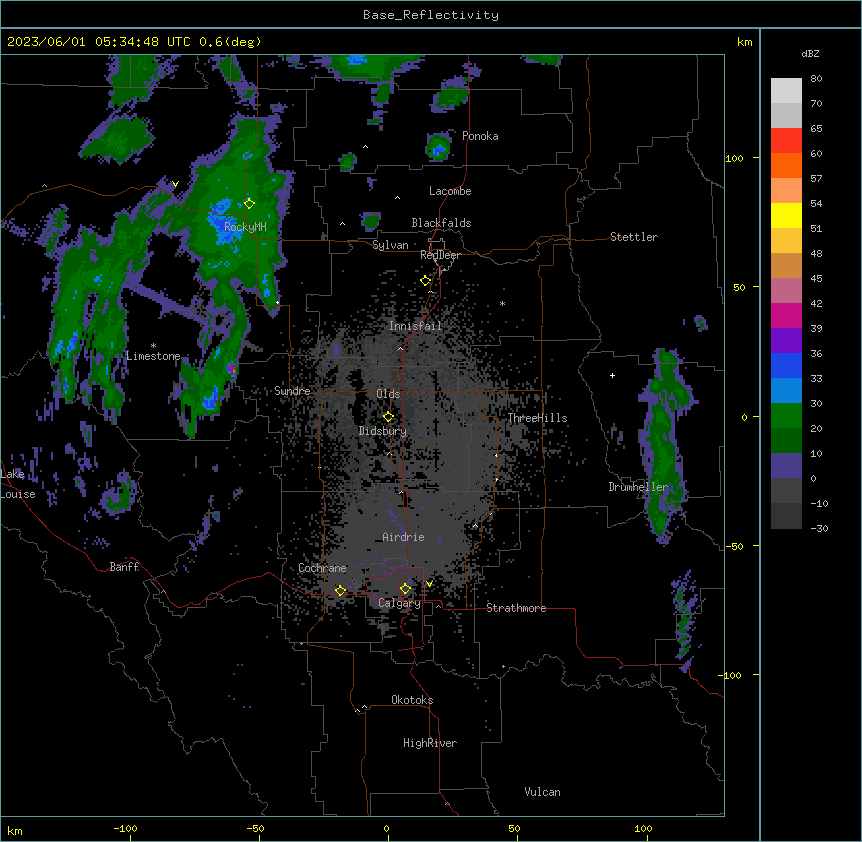Click the Ponoka town label
The width and height of the screenshot is (862, 842).
(480, 136)
